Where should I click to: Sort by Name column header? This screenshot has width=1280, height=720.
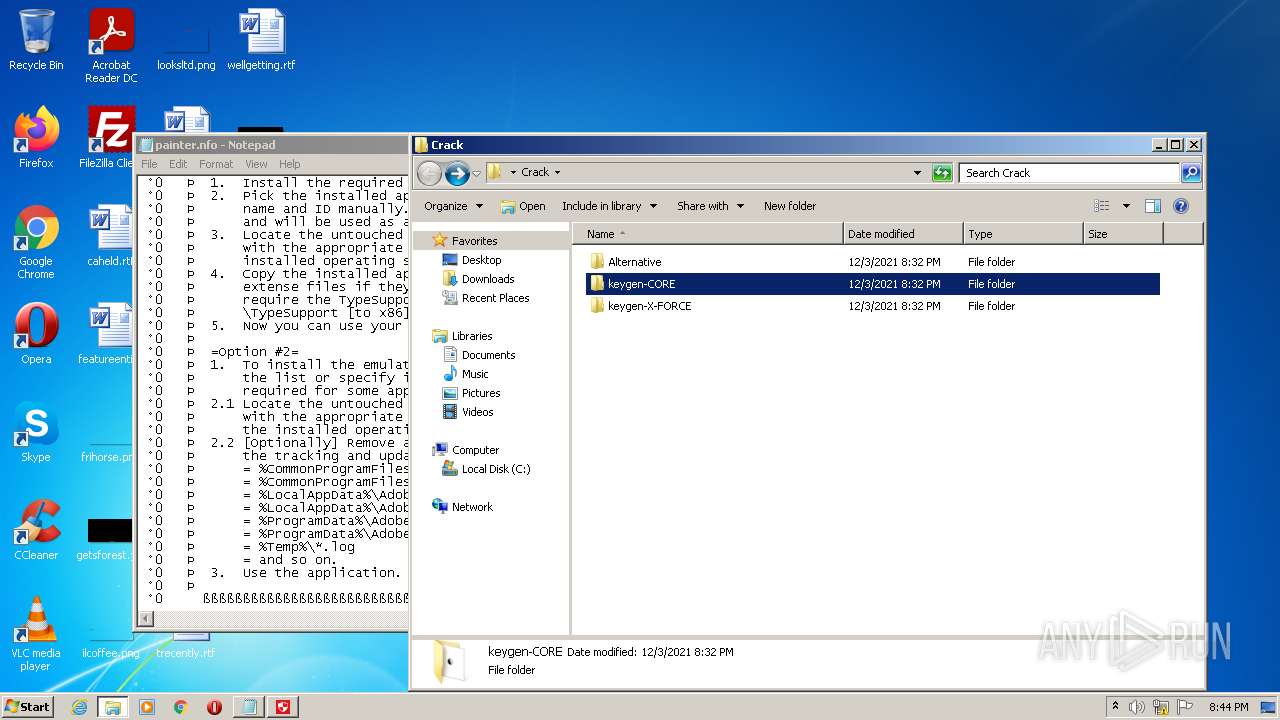point(708,234)
